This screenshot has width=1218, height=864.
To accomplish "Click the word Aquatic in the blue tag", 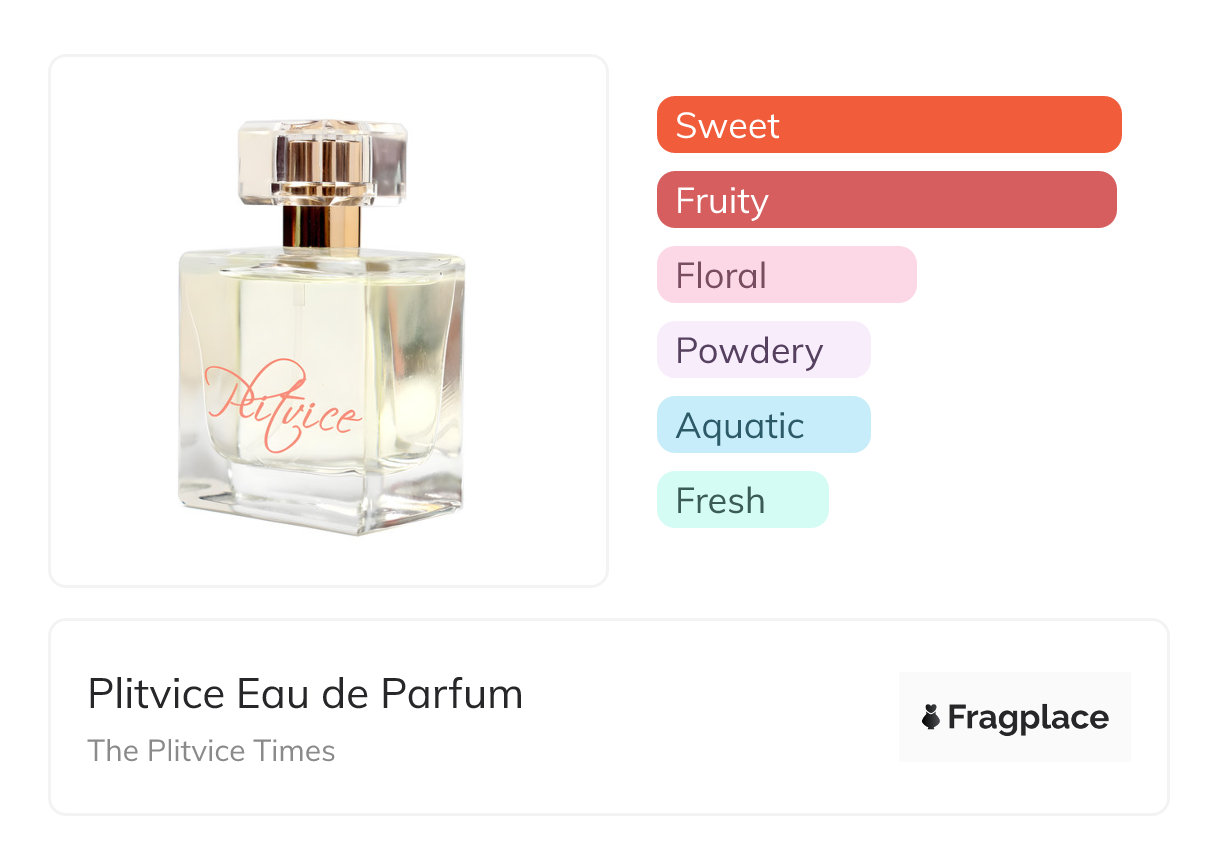I will pyautogui.click(x=740, y=425).
